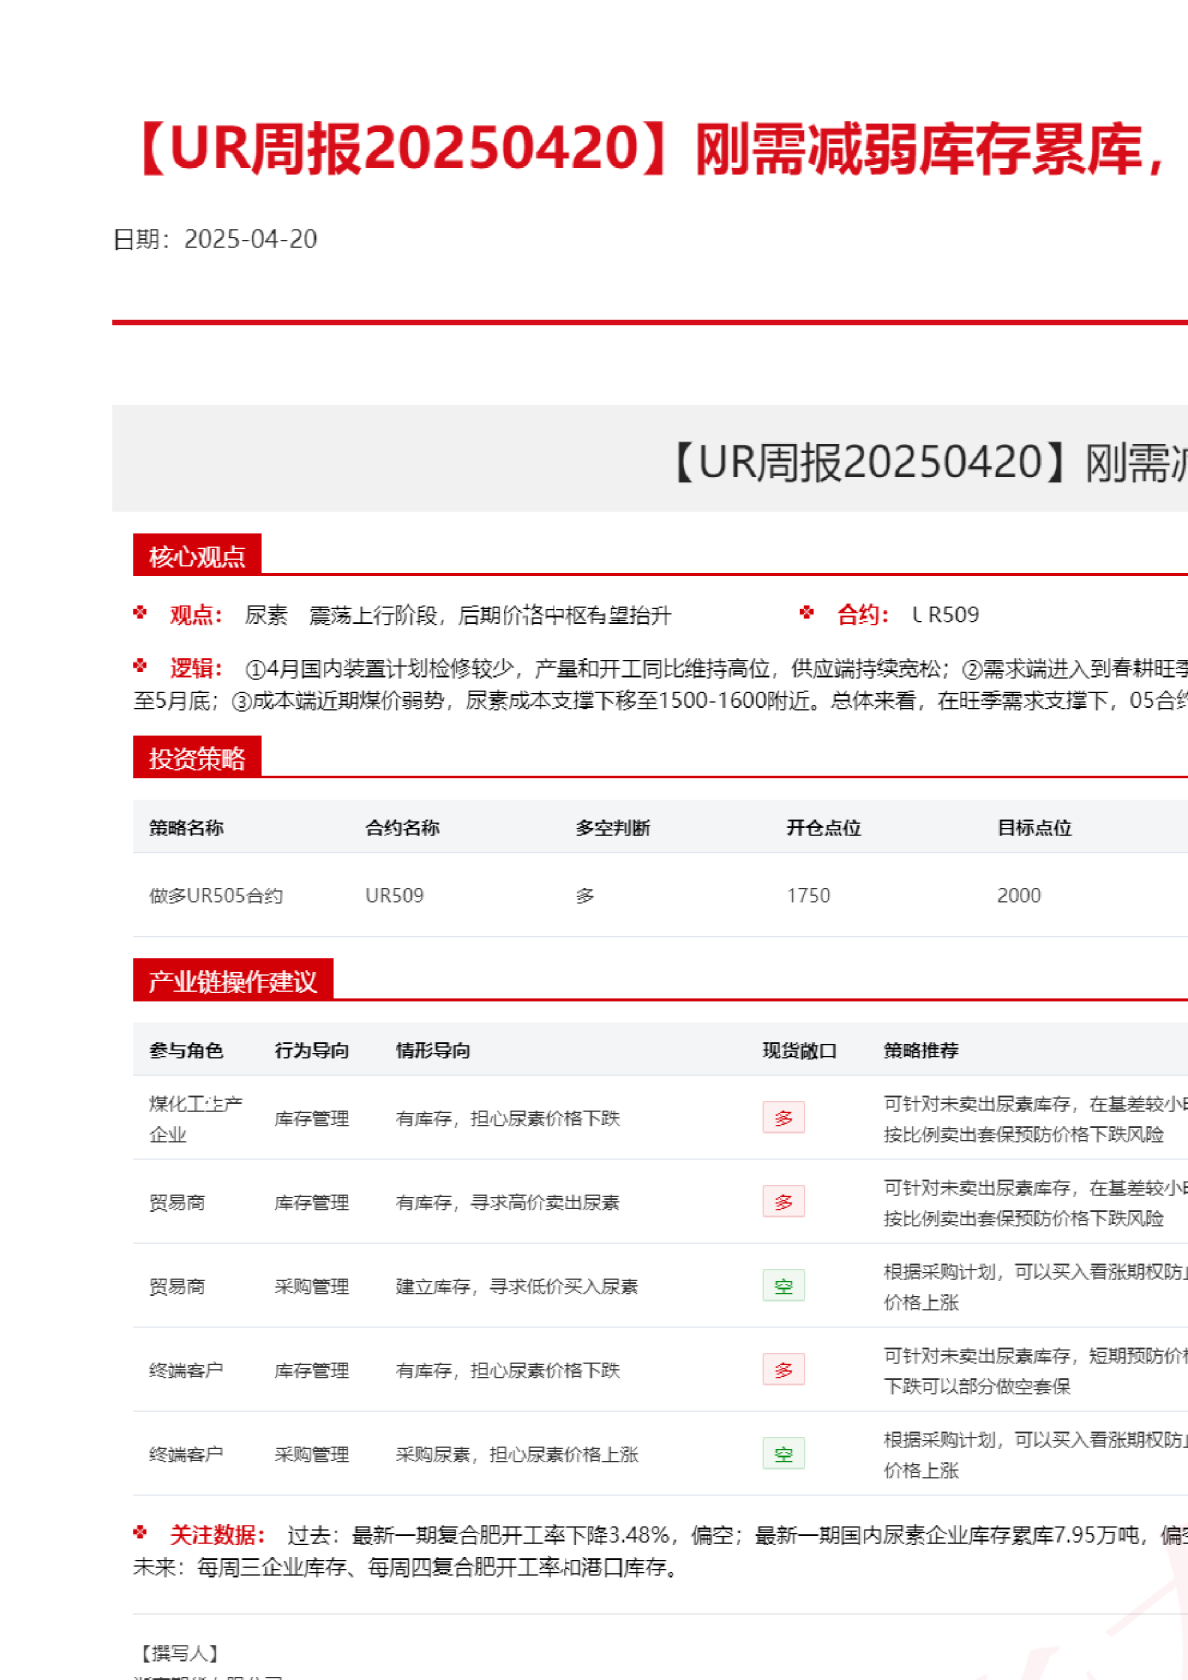Click the 做多UR505合约 strategy name cell

point(216,896)
